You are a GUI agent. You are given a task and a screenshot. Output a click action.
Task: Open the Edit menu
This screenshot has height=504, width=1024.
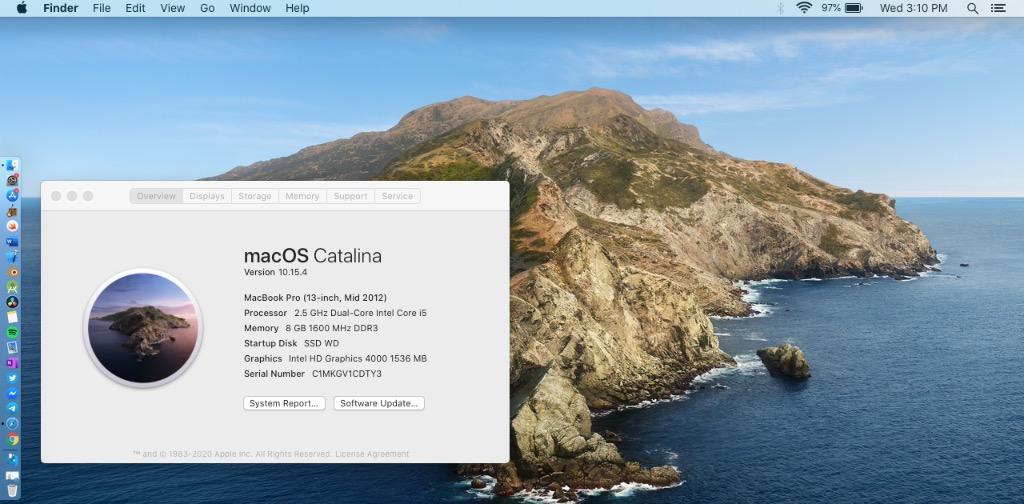(135, 8)
